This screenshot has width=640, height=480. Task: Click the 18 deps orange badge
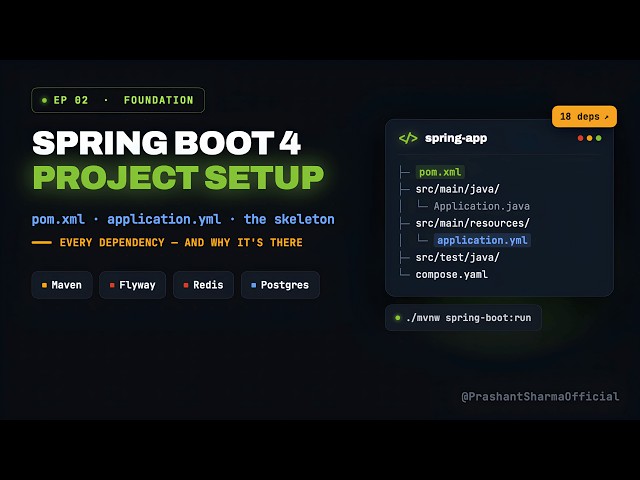(x=584, y=117)
